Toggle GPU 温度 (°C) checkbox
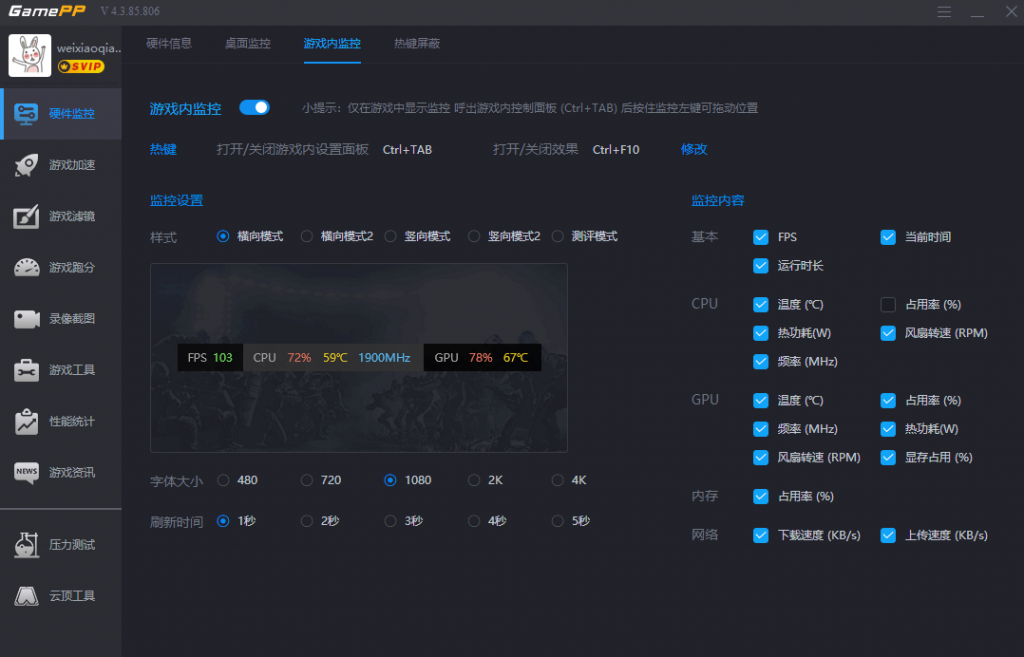Viewport: 1024px width, 657px height. click(760, 400)
